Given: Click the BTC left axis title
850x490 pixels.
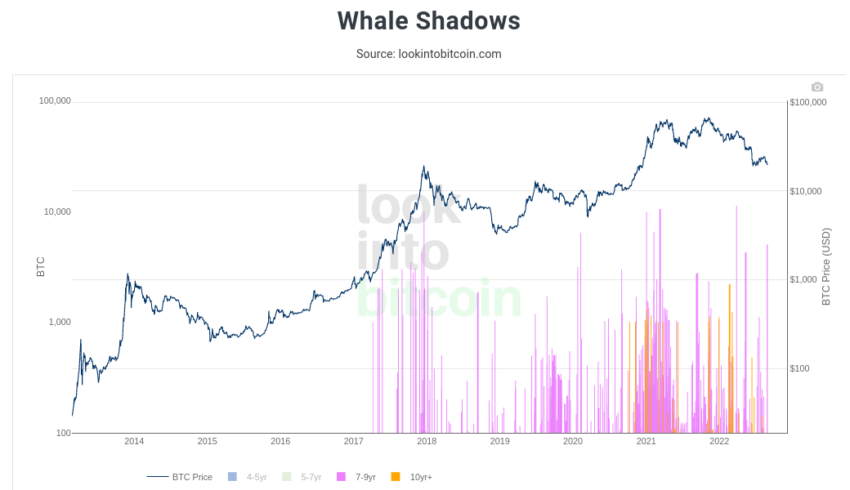Looking at the screenshot, I should pos(41,267).
